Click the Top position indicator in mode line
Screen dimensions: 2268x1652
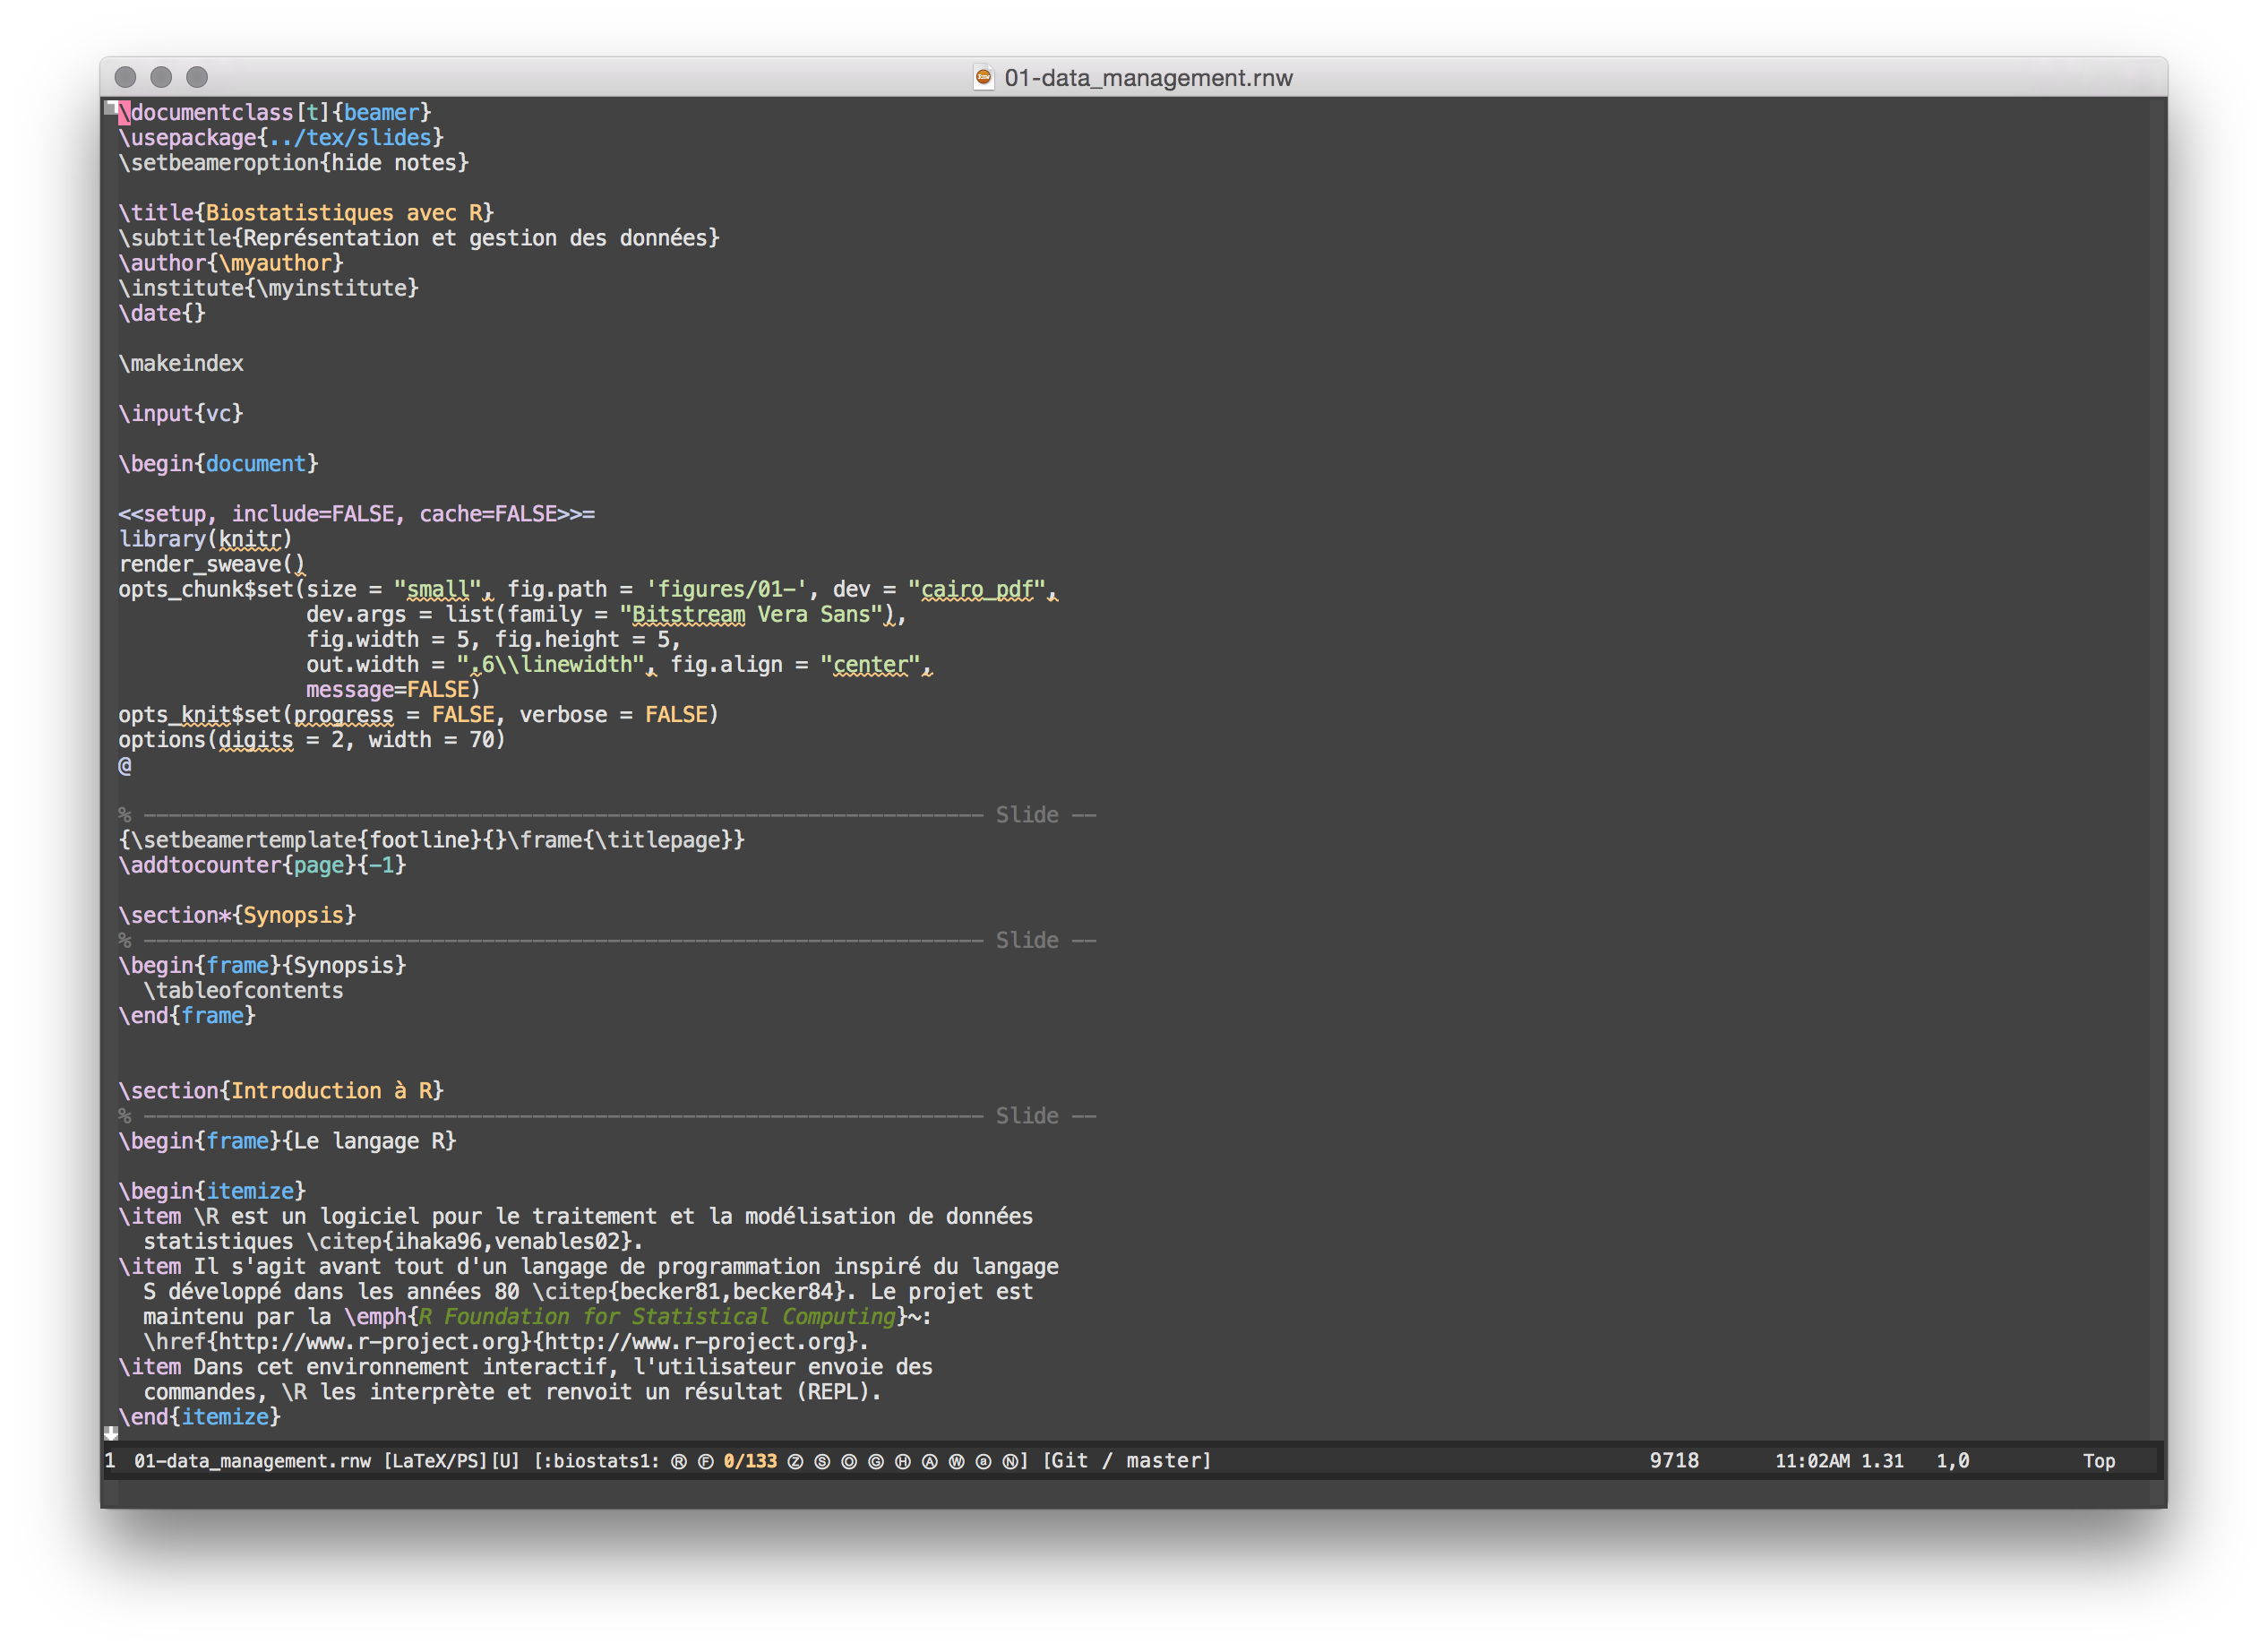pyautogui.click(x=2098, y=1461)
